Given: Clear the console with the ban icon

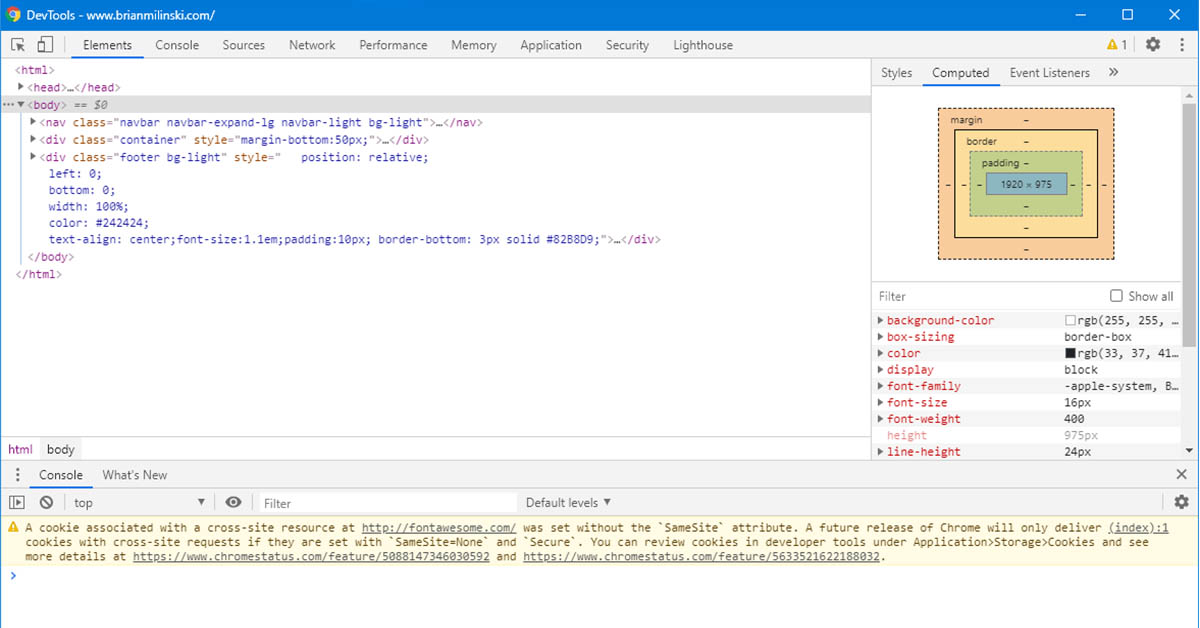Looking at the screenshot, I should (x=46, y=503).
